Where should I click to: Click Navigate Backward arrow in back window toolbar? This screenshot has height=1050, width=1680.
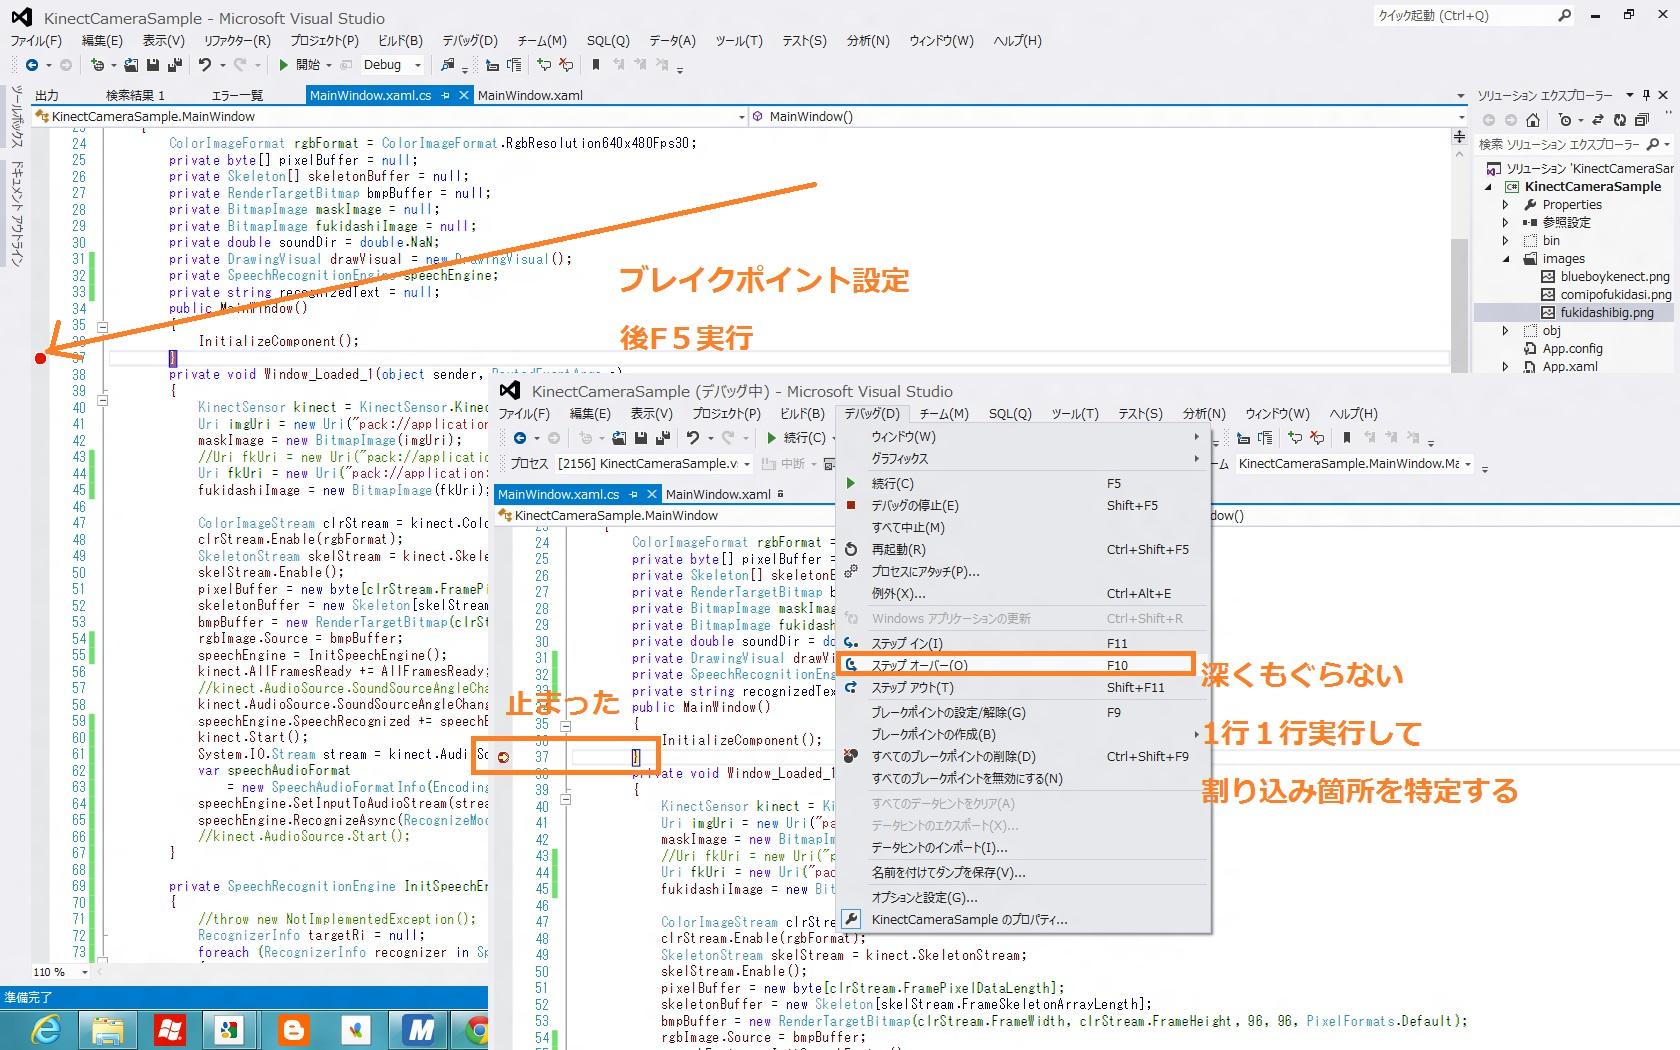(x=32, y=65)
